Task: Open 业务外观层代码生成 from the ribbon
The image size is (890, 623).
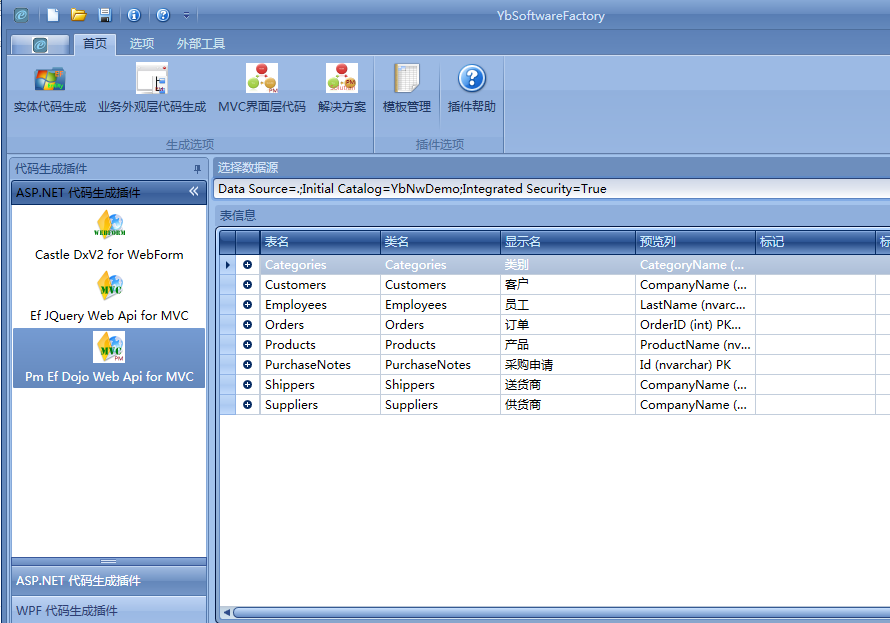Action: [152, 80]
